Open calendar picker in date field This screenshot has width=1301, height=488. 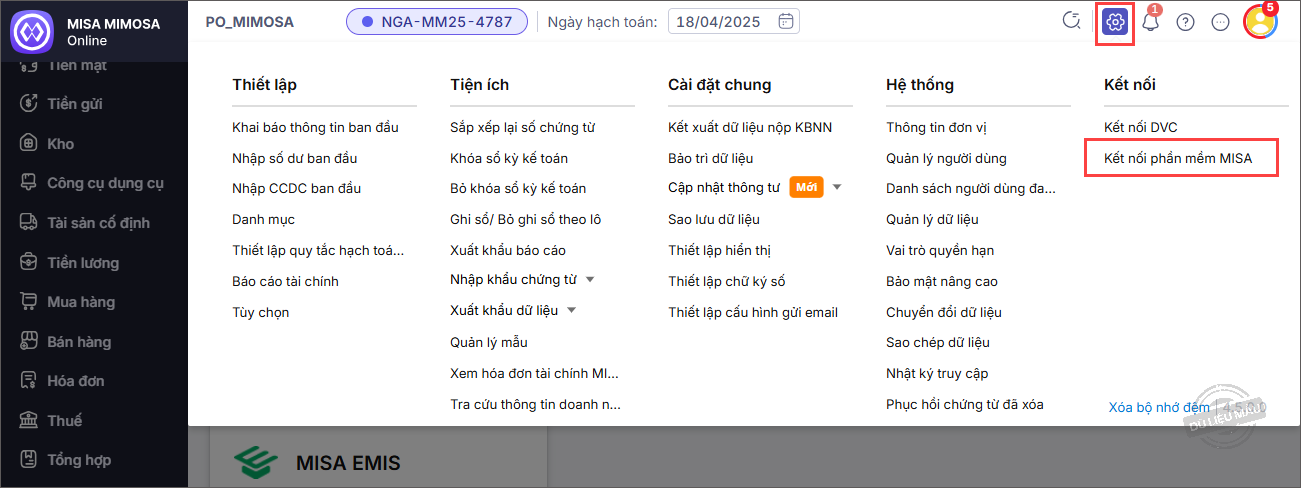coord(786,21)
